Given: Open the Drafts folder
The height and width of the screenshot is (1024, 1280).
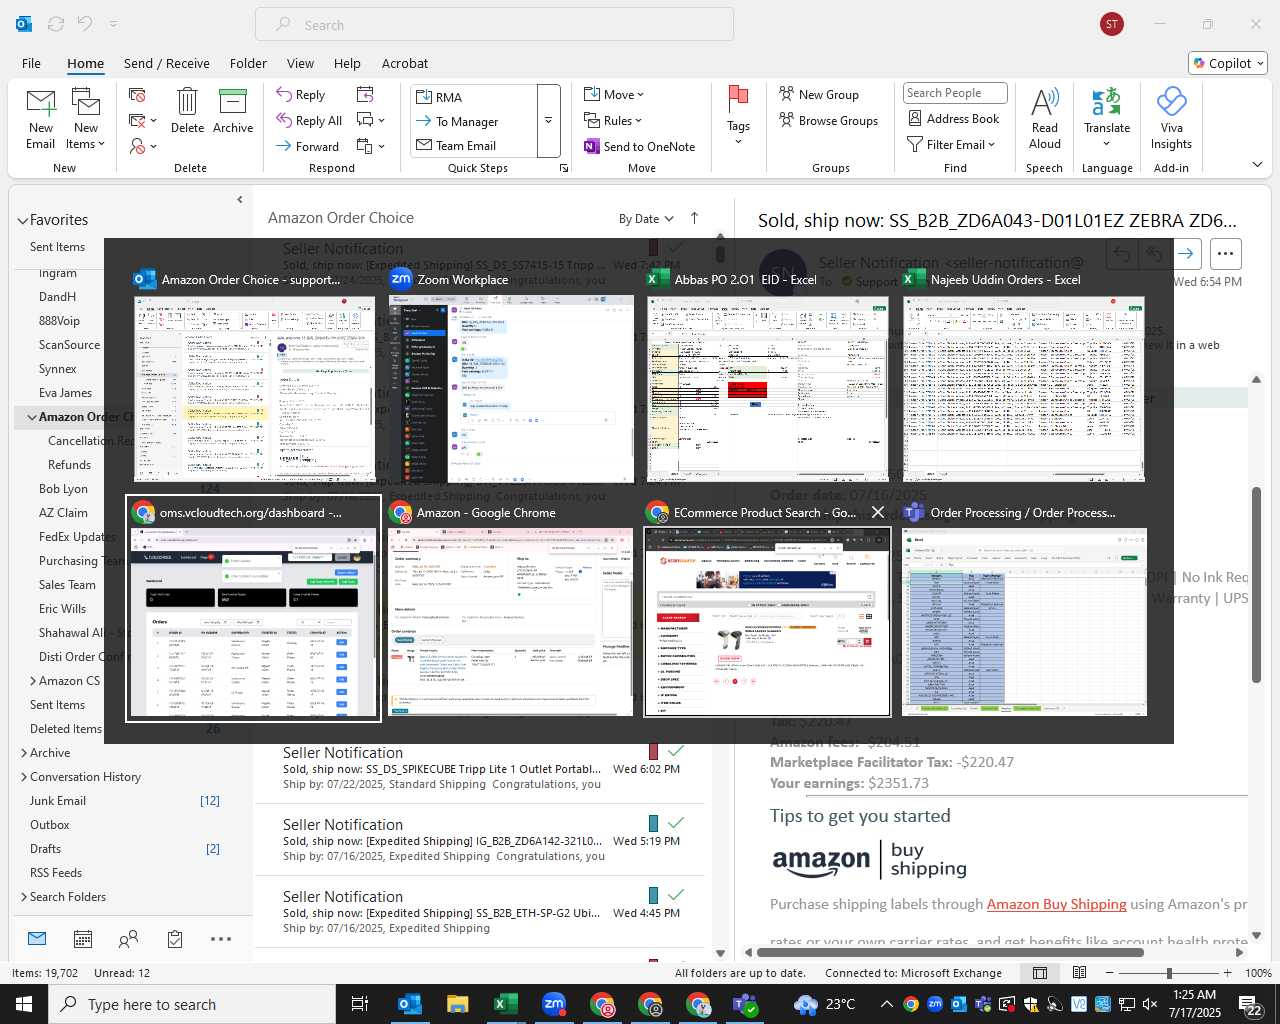Looking at the screenshot, I should 45,849.
